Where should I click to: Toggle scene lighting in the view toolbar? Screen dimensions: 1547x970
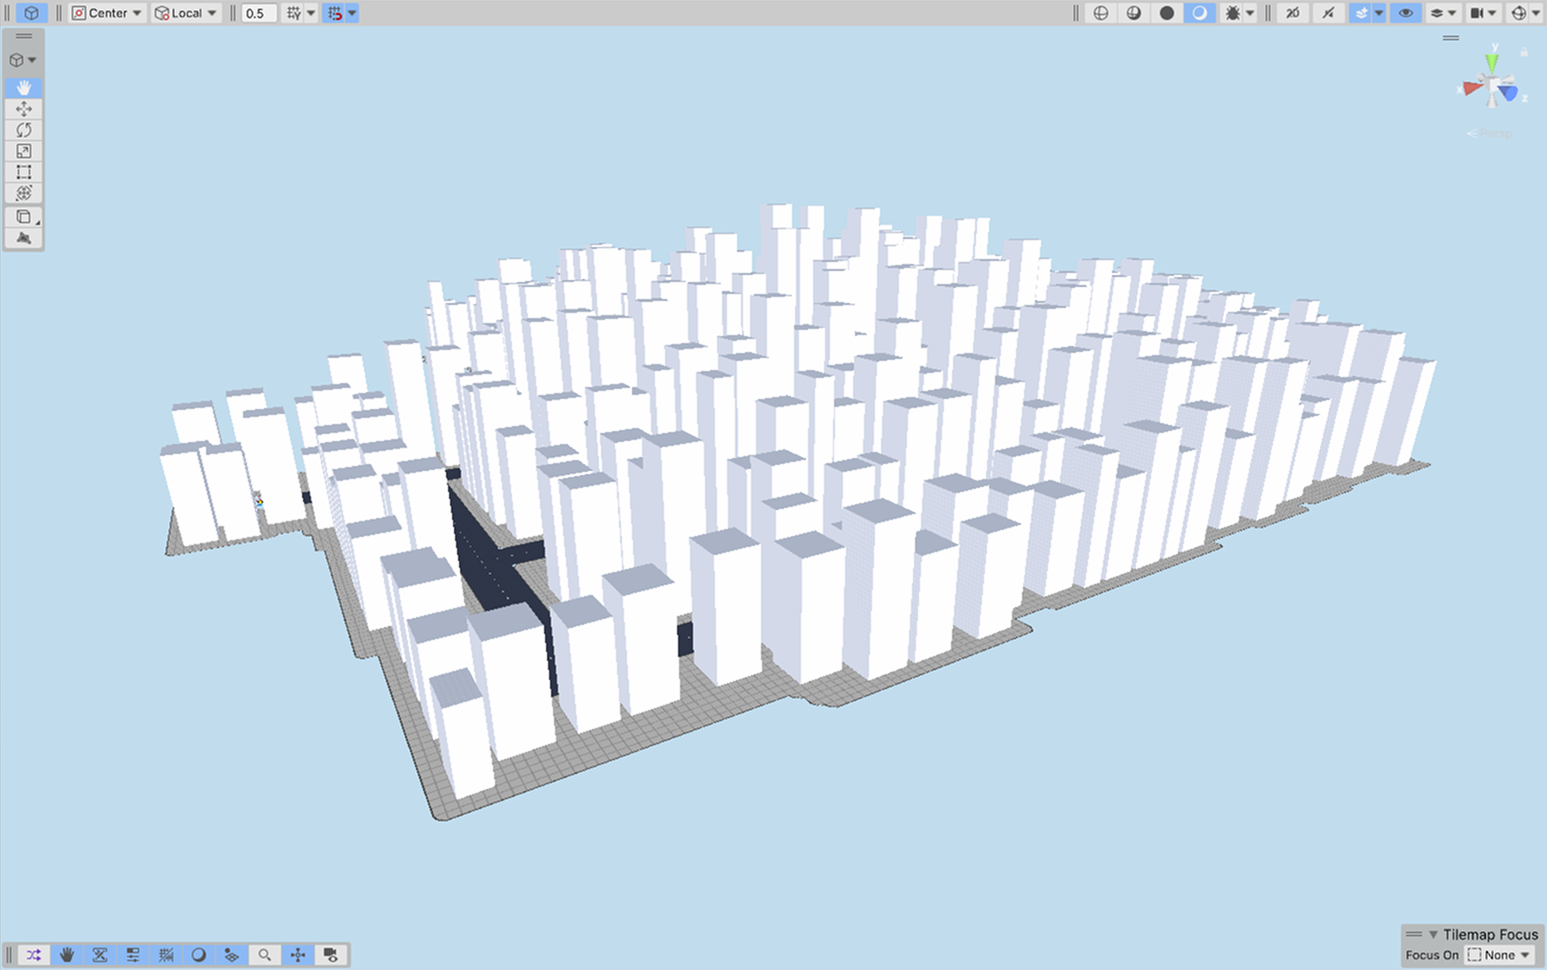pyautogui.click(x=1199, y=13)
